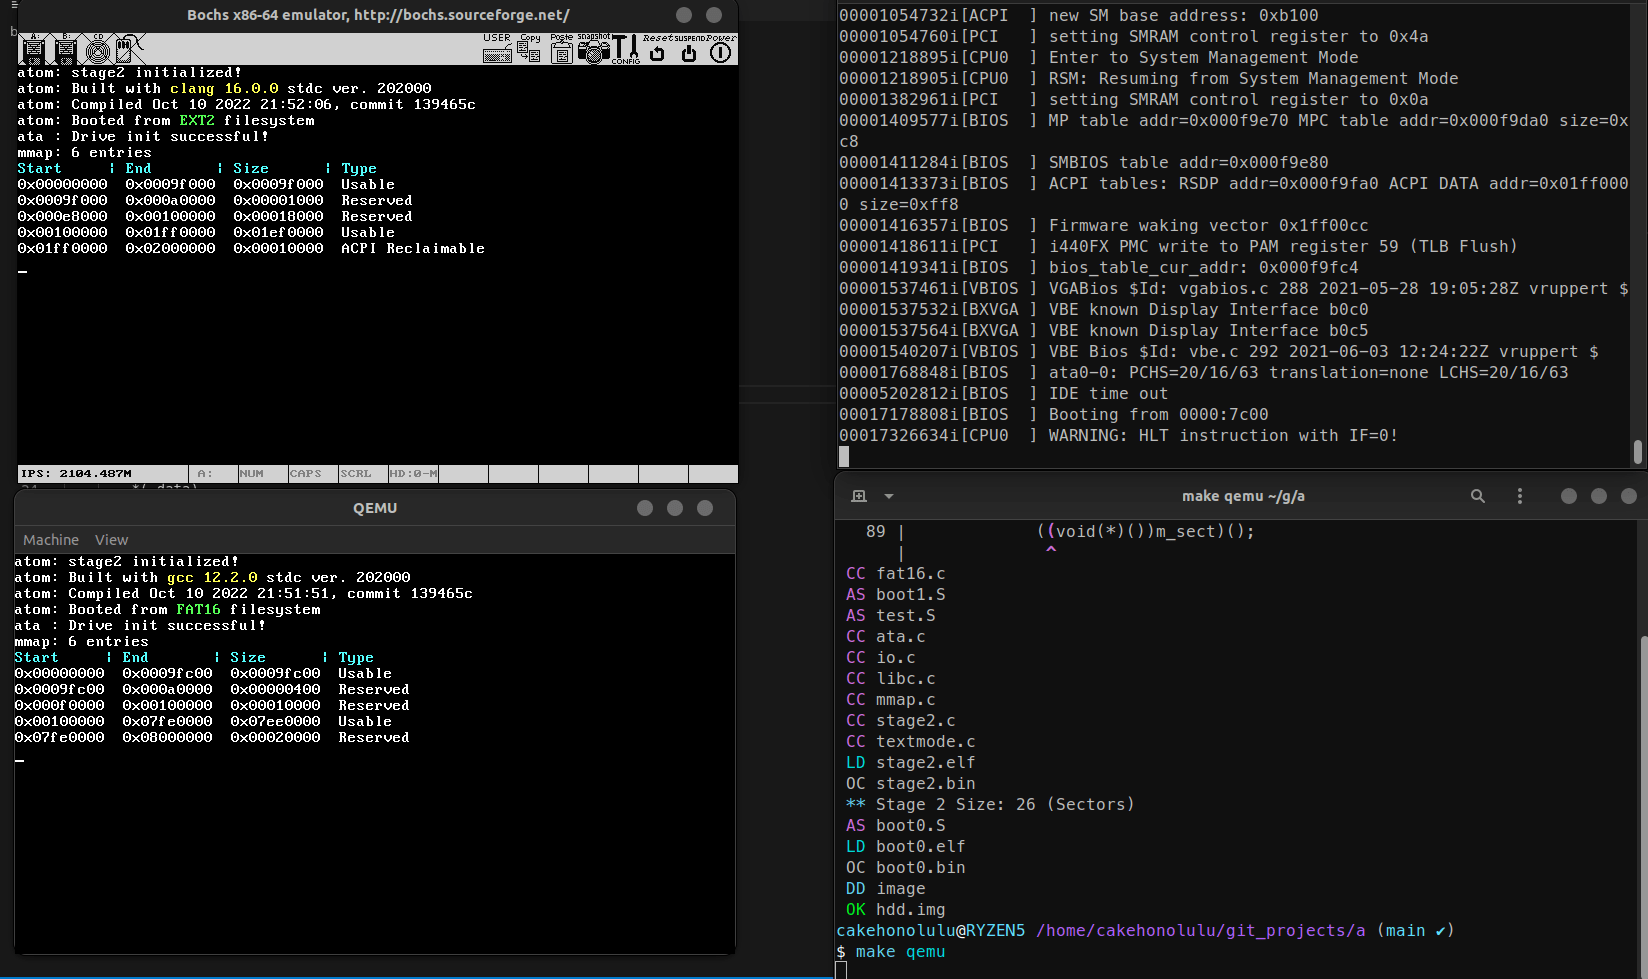Click the SCRL indicator in Bochs status bar
This screenshot has width=1648, height=979.
[356, 474]
